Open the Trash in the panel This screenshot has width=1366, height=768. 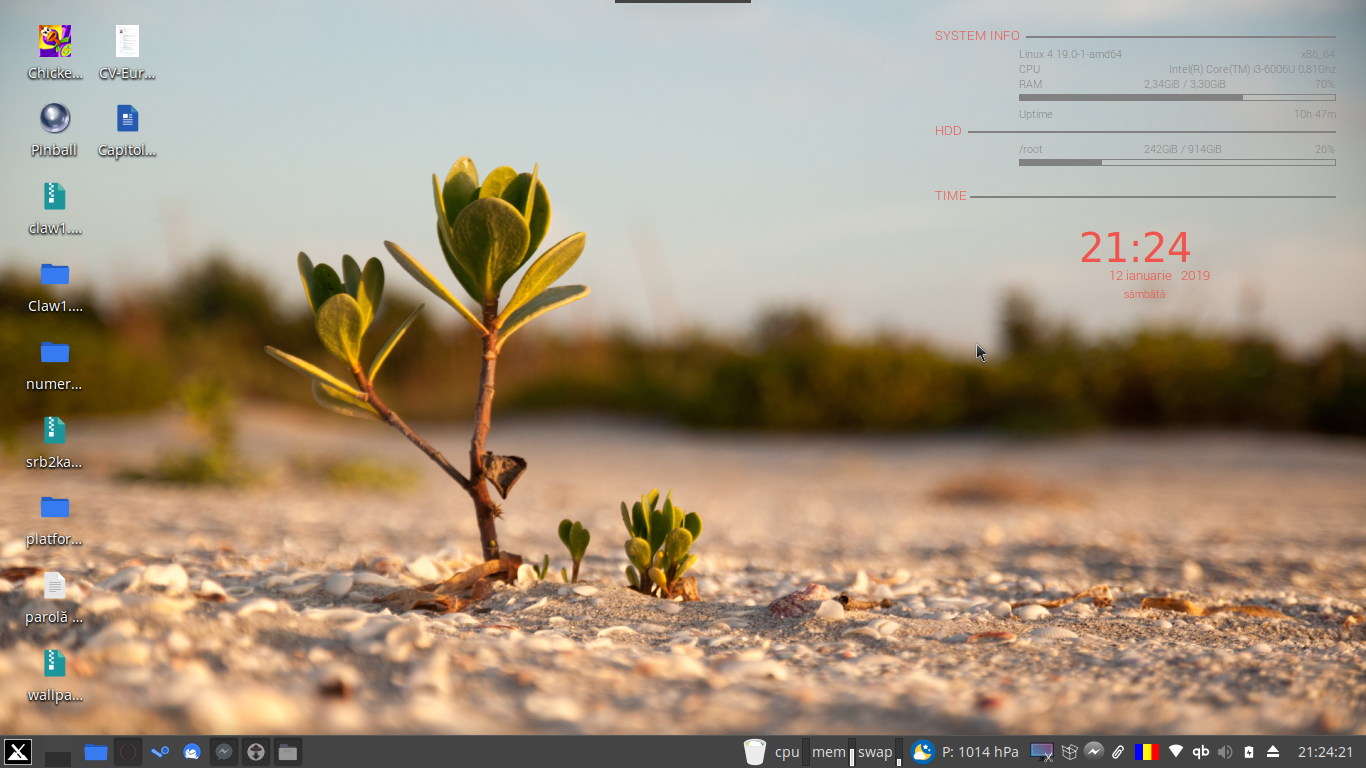(x=755, y=752)
